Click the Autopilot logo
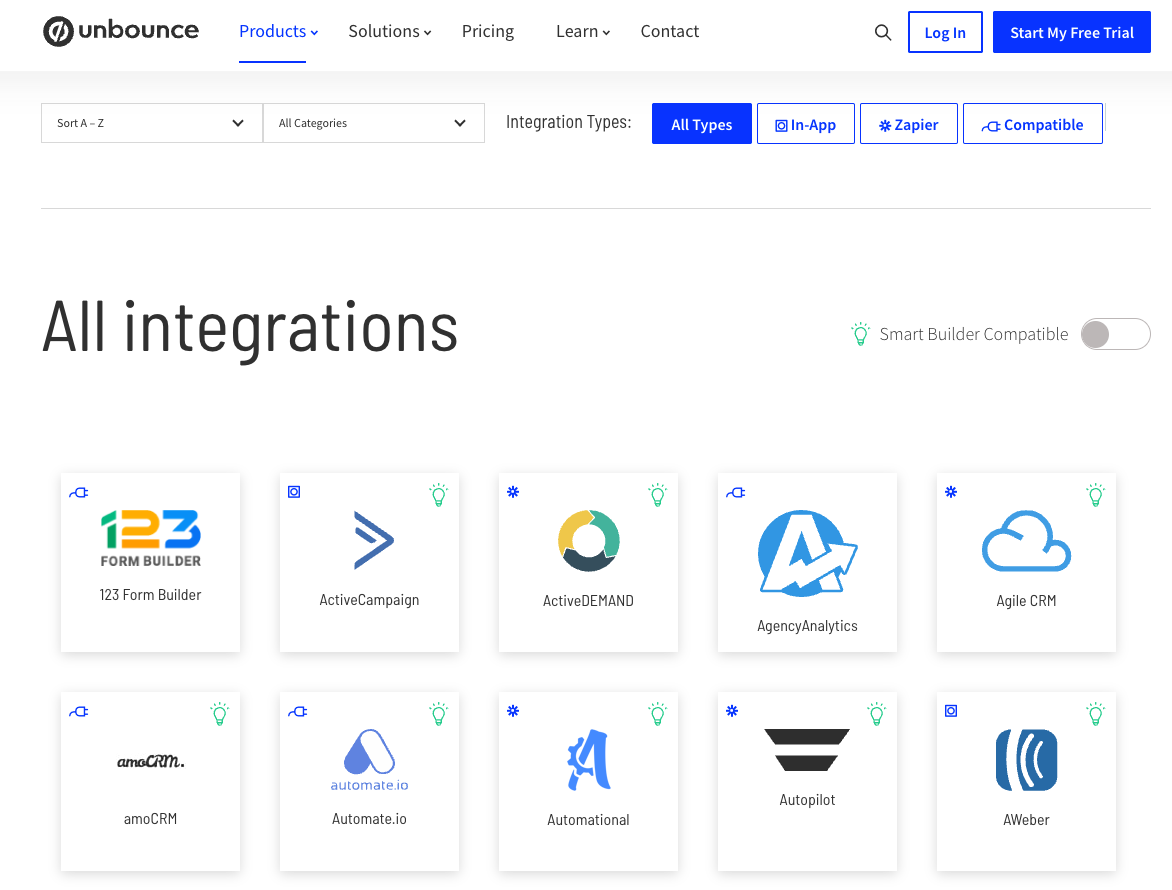 [807, 750]
